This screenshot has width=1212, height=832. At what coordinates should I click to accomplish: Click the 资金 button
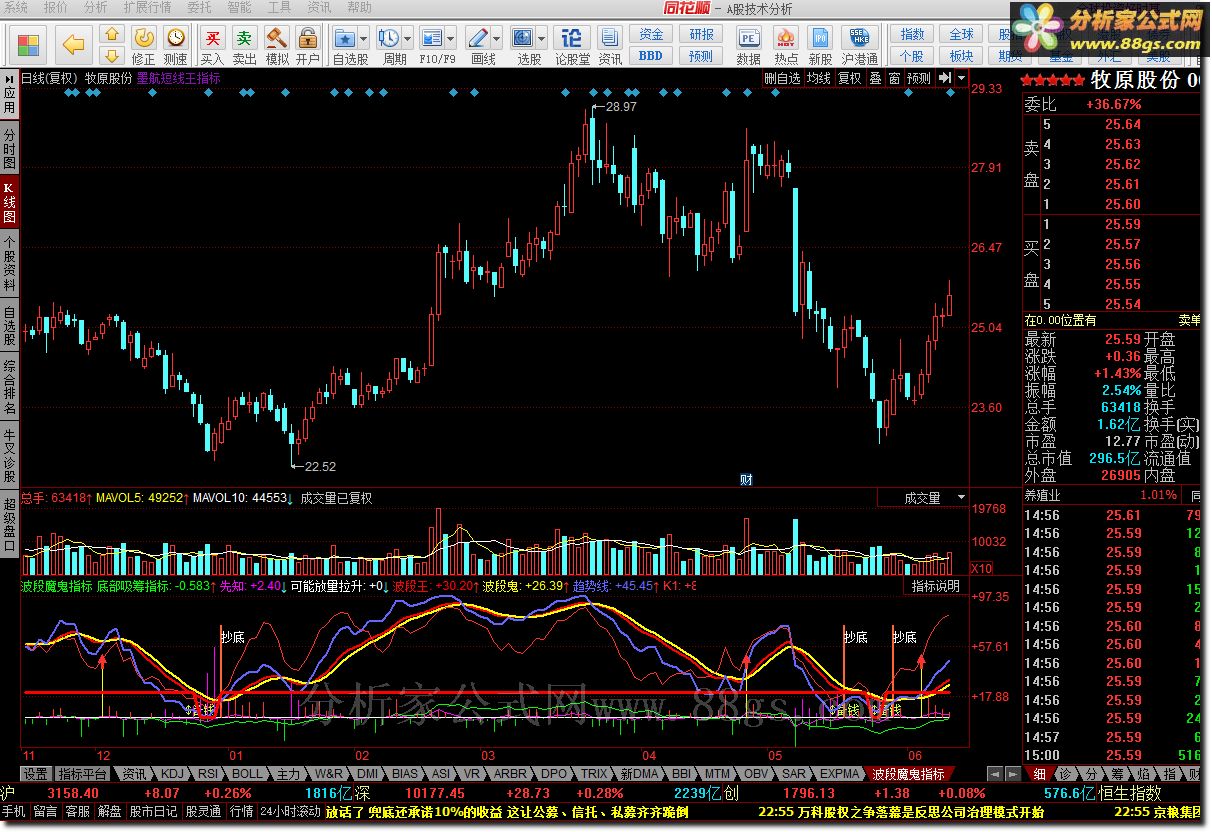pyautogui.click(x=651, y=35)
